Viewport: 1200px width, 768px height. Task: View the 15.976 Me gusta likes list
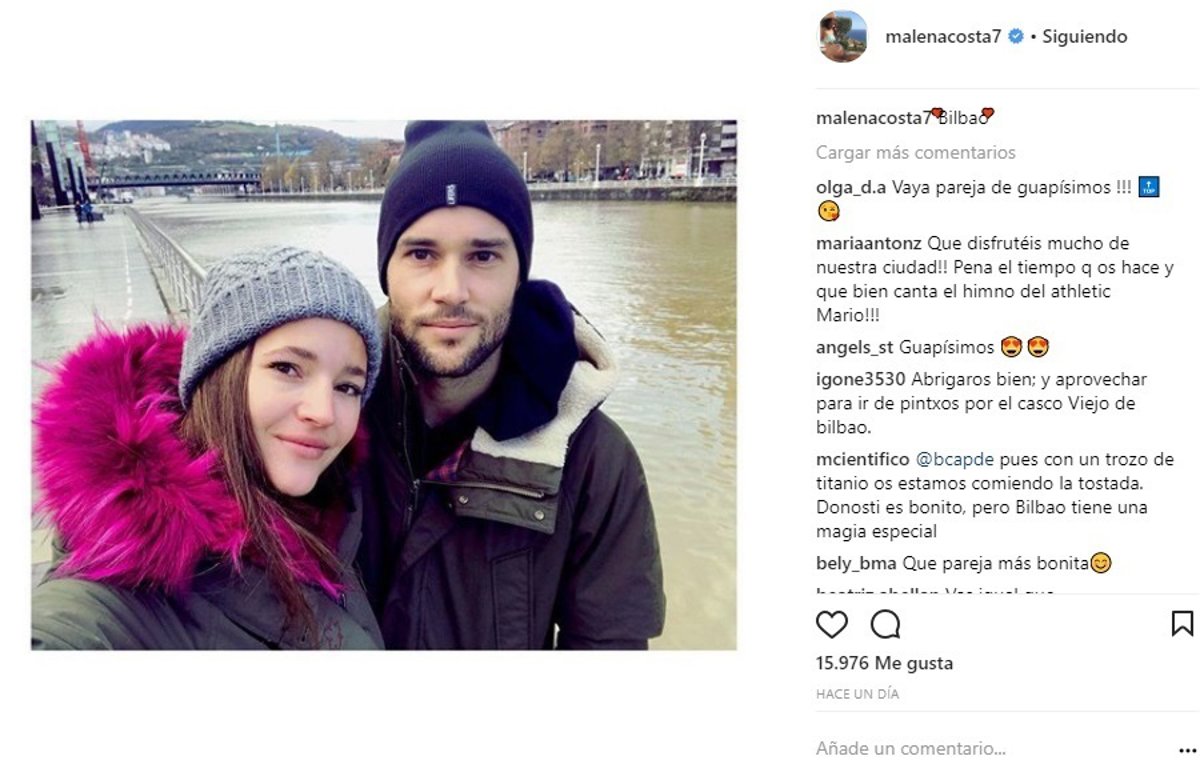pos(884,663)
